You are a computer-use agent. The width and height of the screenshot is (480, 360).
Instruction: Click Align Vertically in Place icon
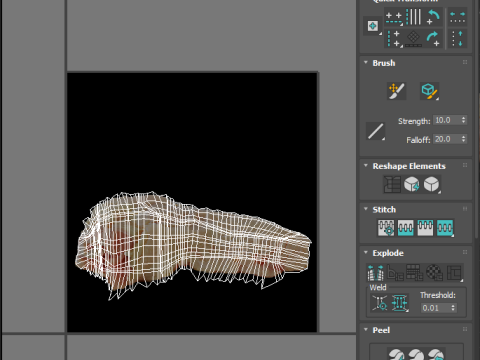tap(394, 39)
